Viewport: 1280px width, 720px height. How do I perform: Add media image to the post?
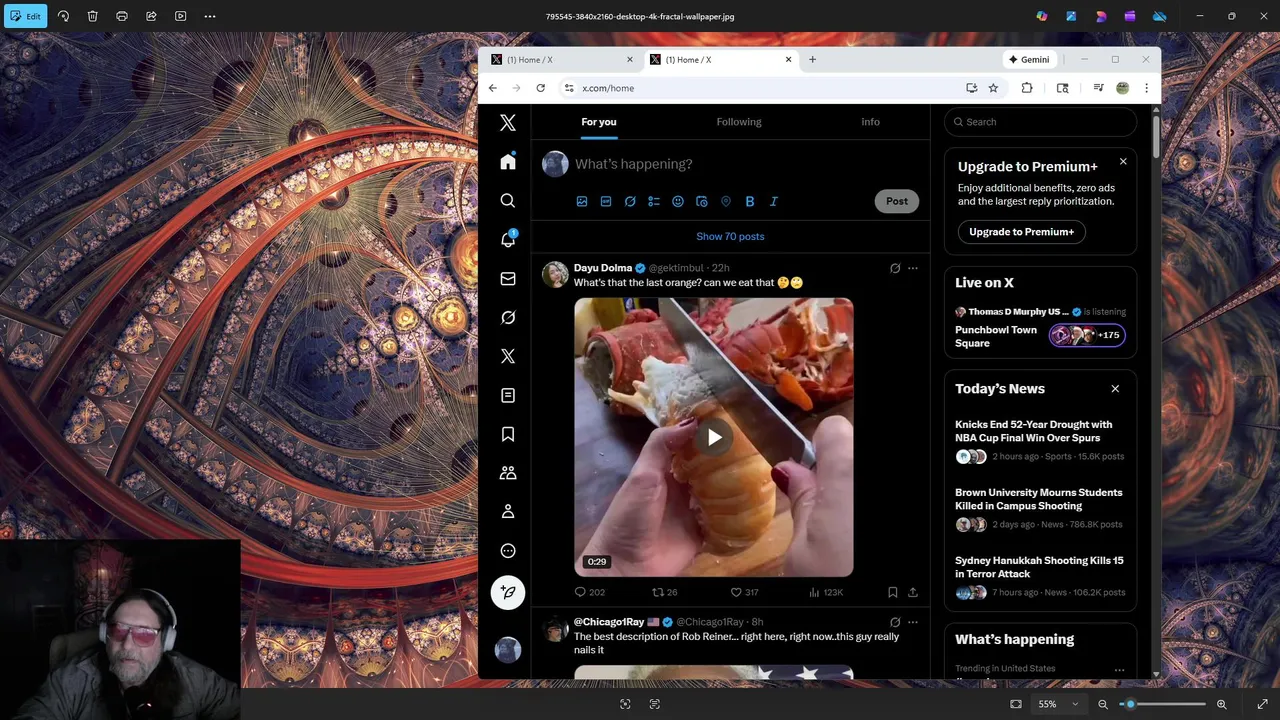coord(582,202)
